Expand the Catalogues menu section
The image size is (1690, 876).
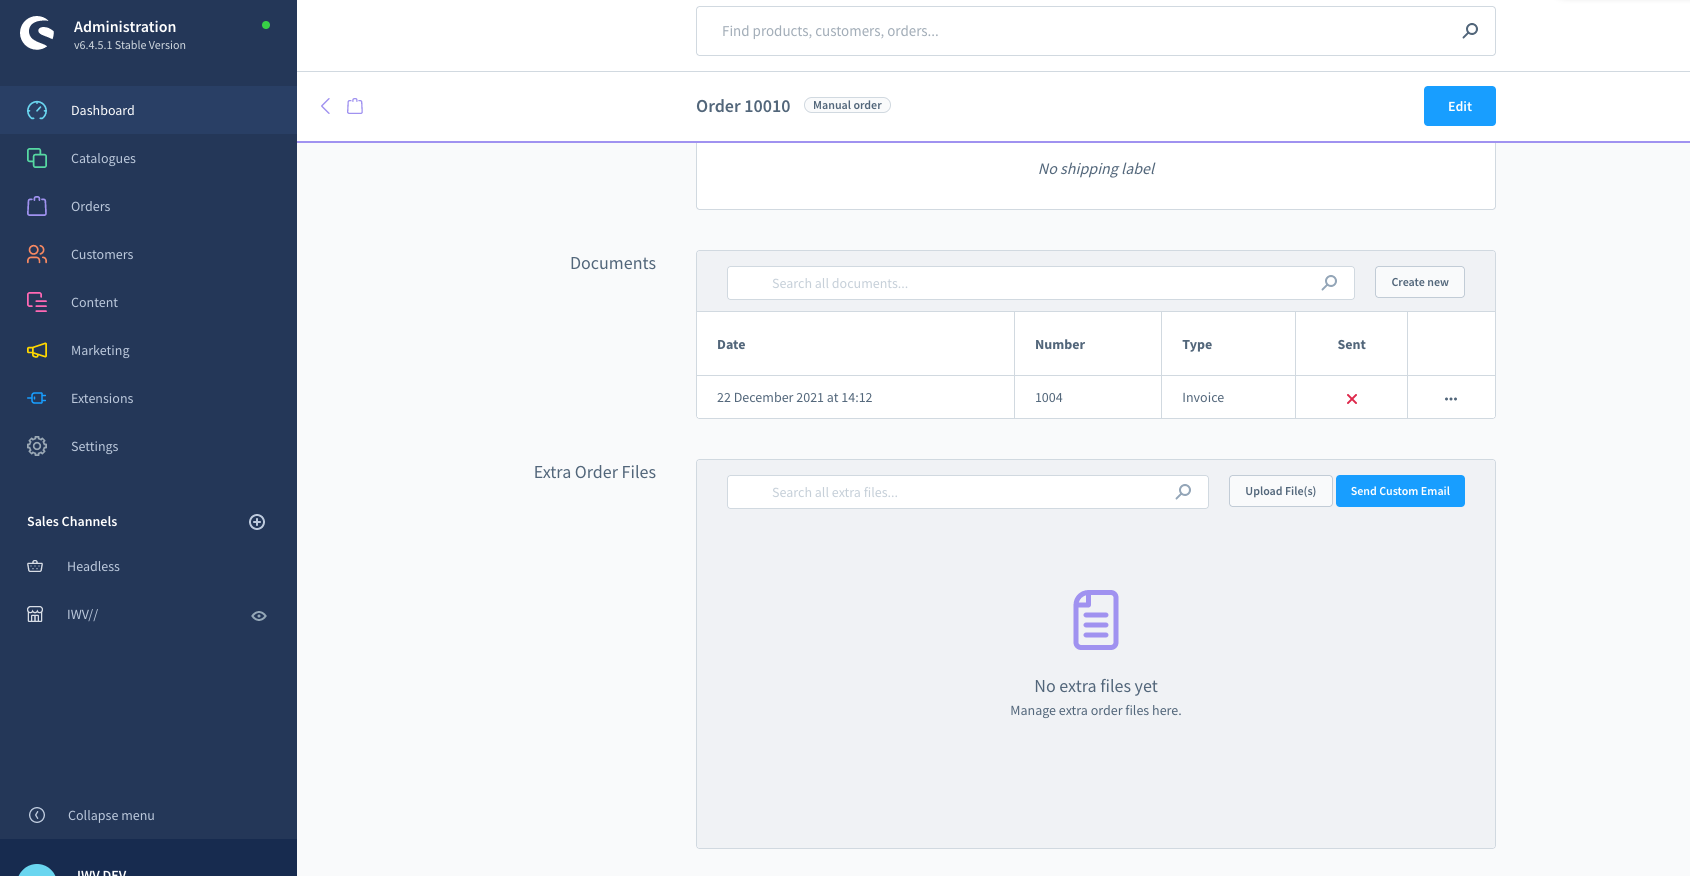[103, 158]
